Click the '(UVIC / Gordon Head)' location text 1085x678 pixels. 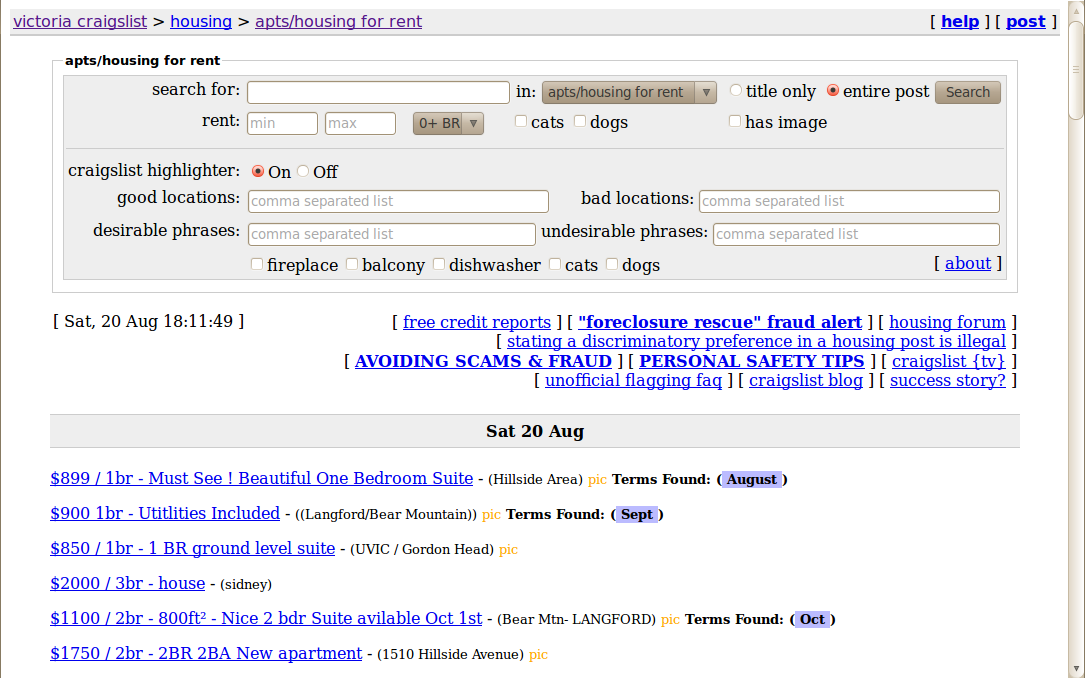(x=422, y=550)
